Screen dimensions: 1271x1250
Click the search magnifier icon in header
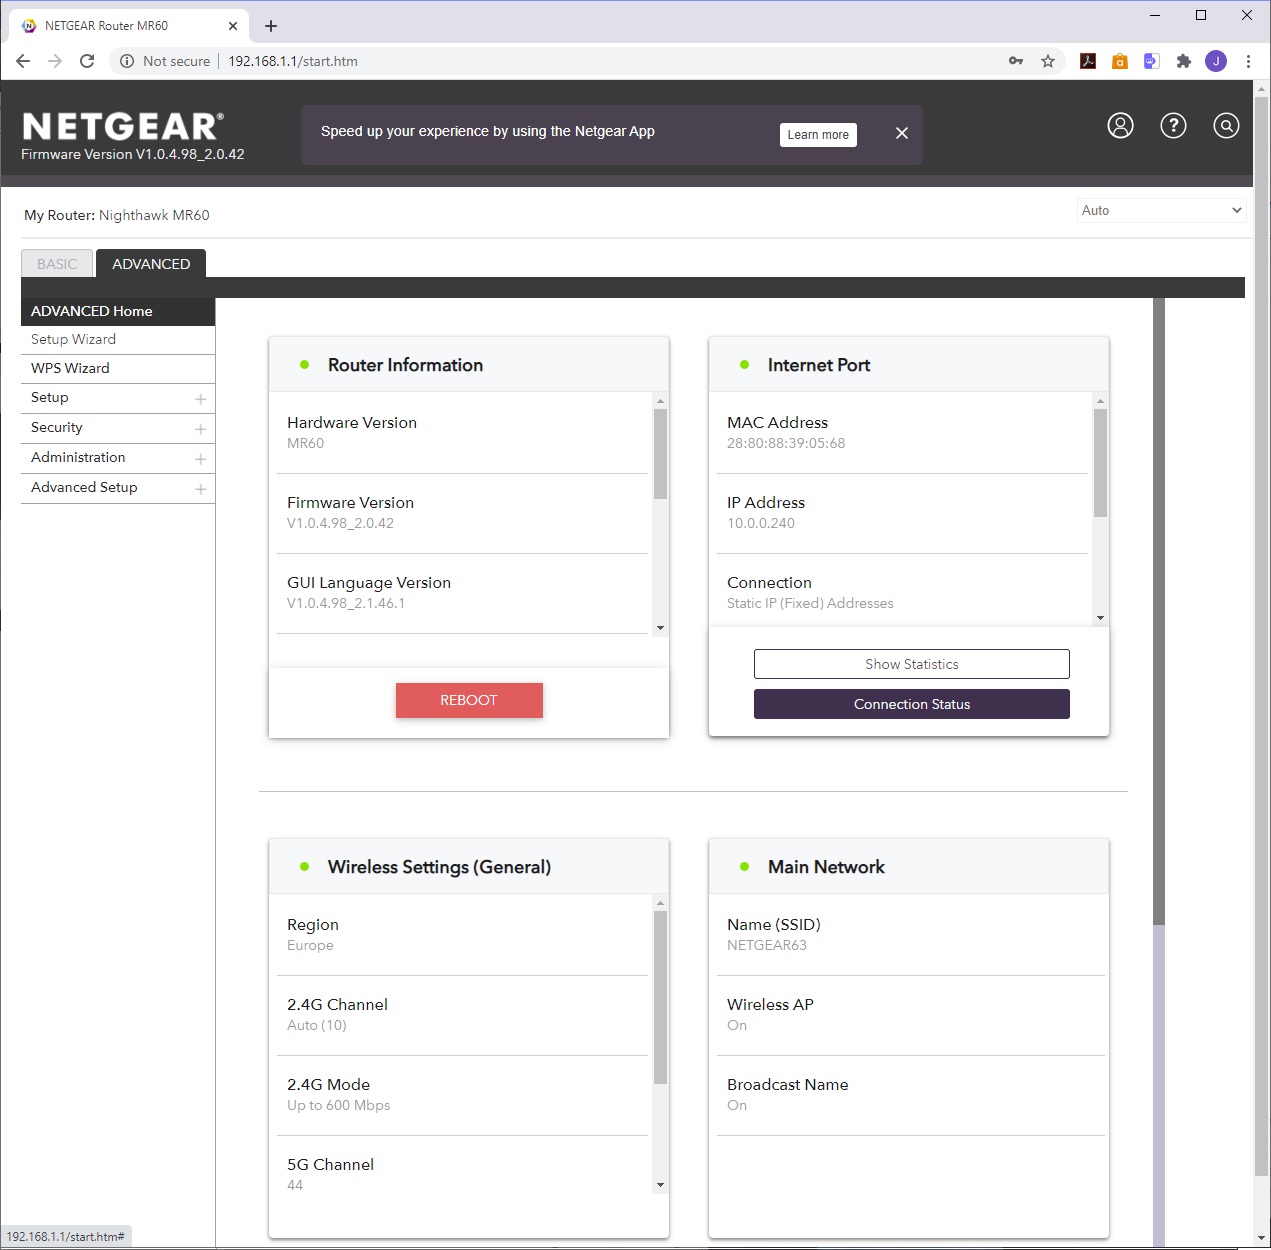pyautogui.click(x=1226, y=125)
